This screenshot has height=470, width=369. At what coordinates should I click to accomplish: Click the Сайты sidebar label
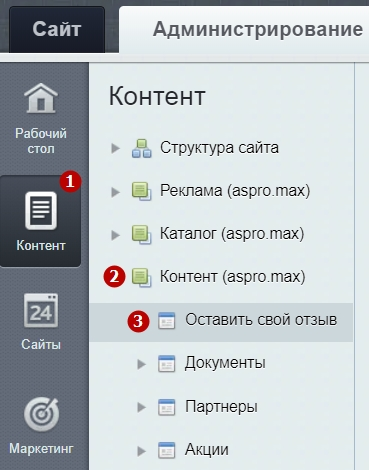41,344
